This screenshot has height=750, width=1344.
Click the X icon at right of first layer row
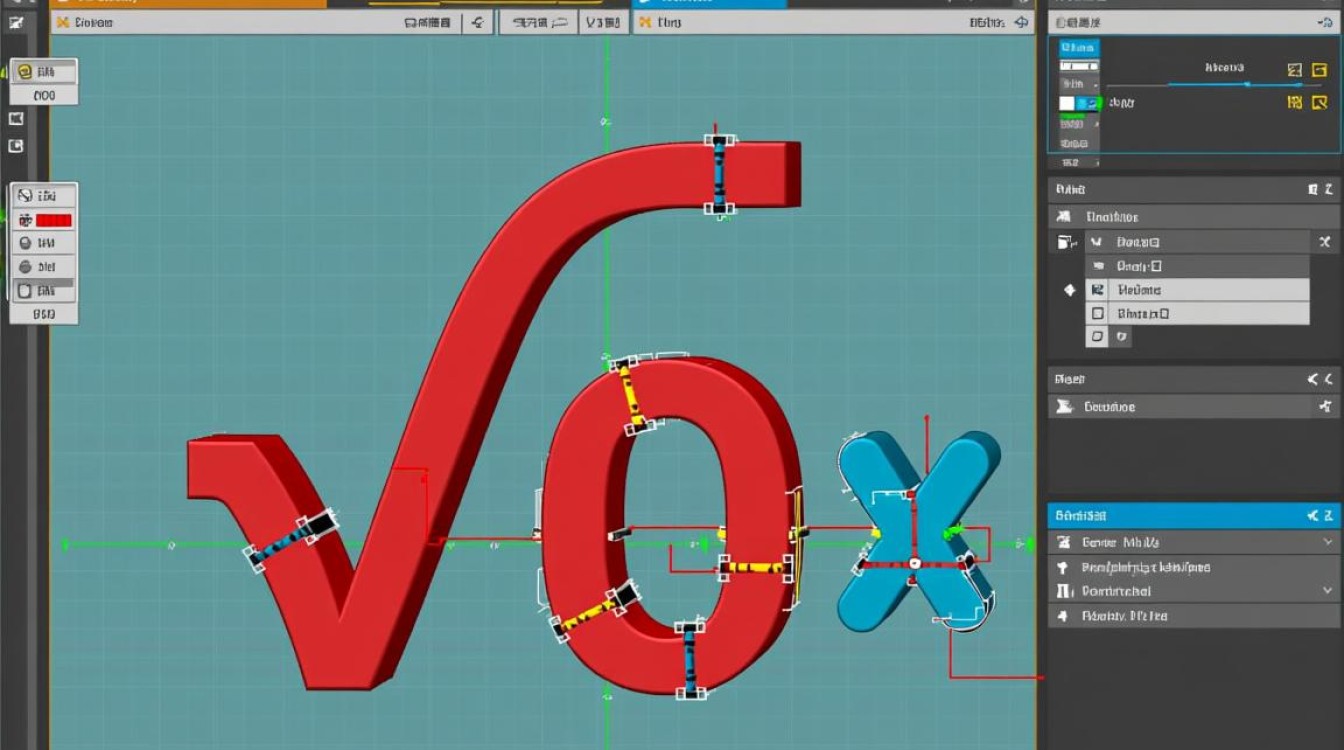[x=1324, y=242]
